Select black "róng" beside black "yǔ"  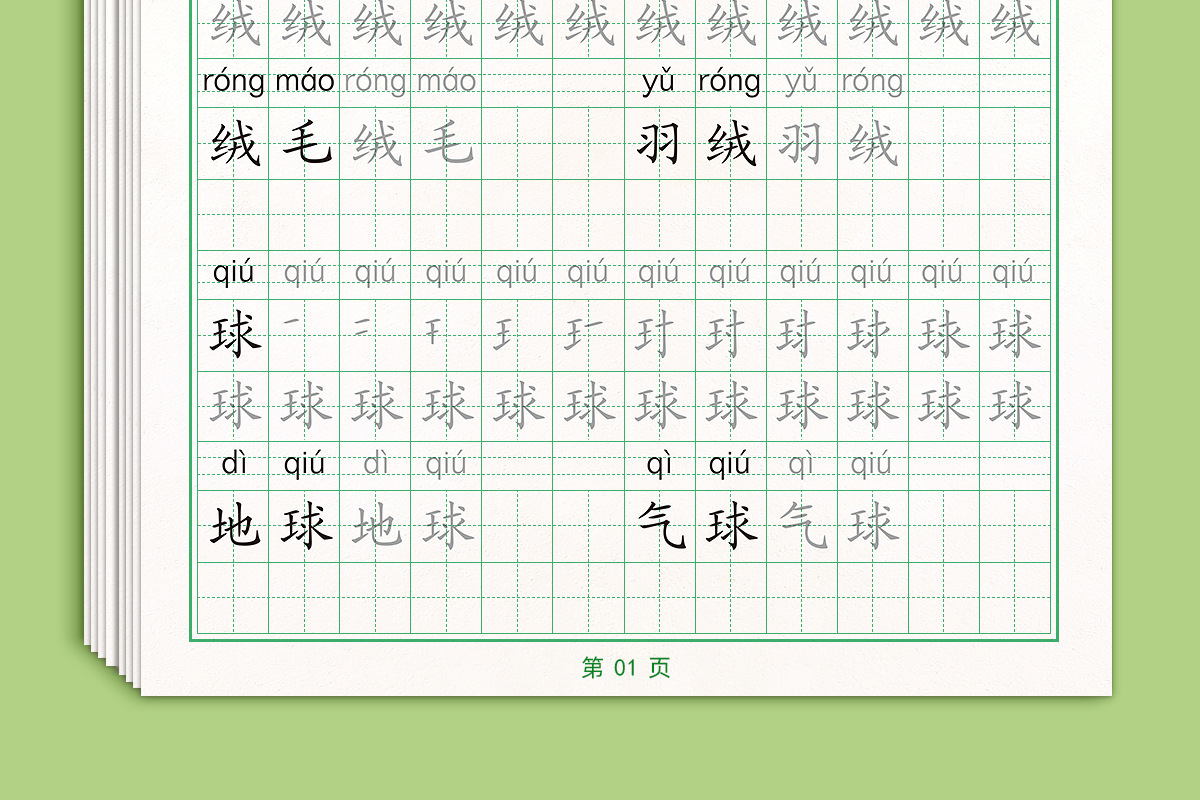point(729,83)
